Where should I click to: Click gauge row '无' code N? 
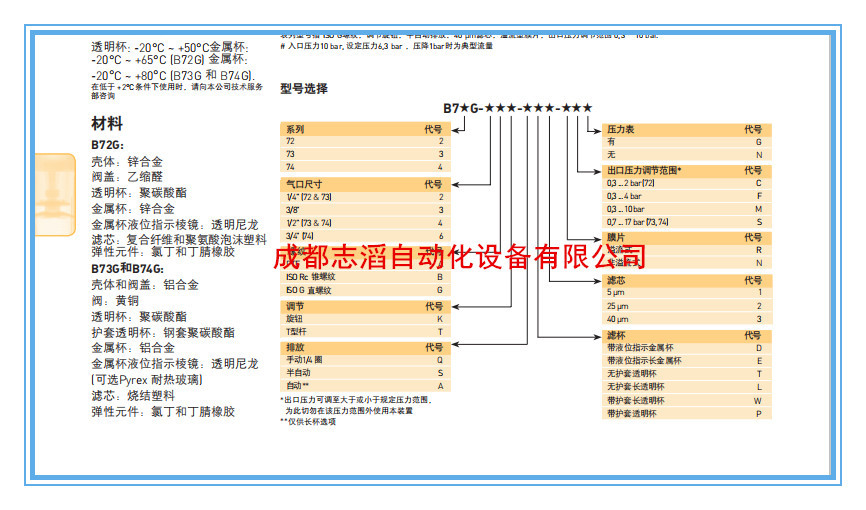tap(687, 155)
